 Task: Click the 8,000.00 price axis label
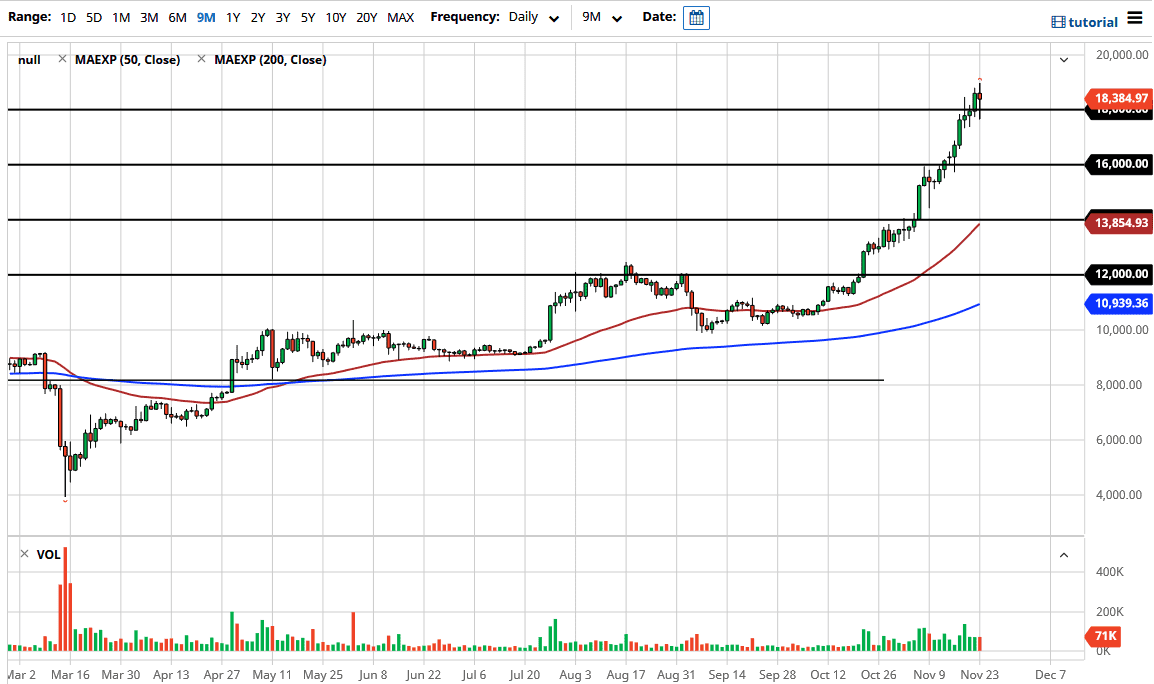(x=1119, y=384)
